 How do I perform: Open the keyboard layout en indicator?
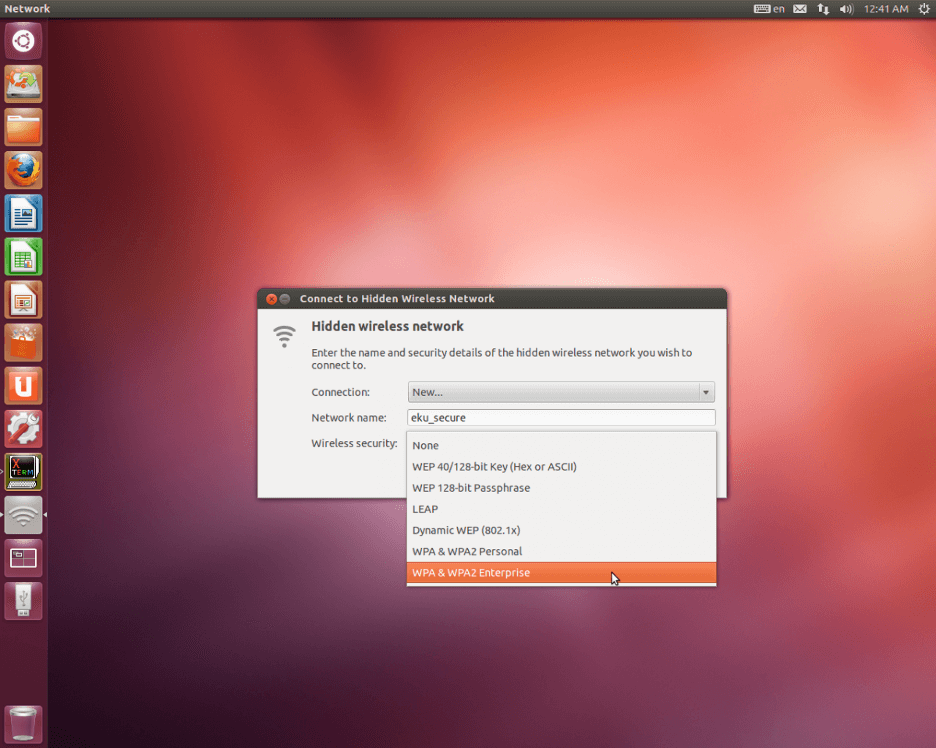tap(769, 9)
